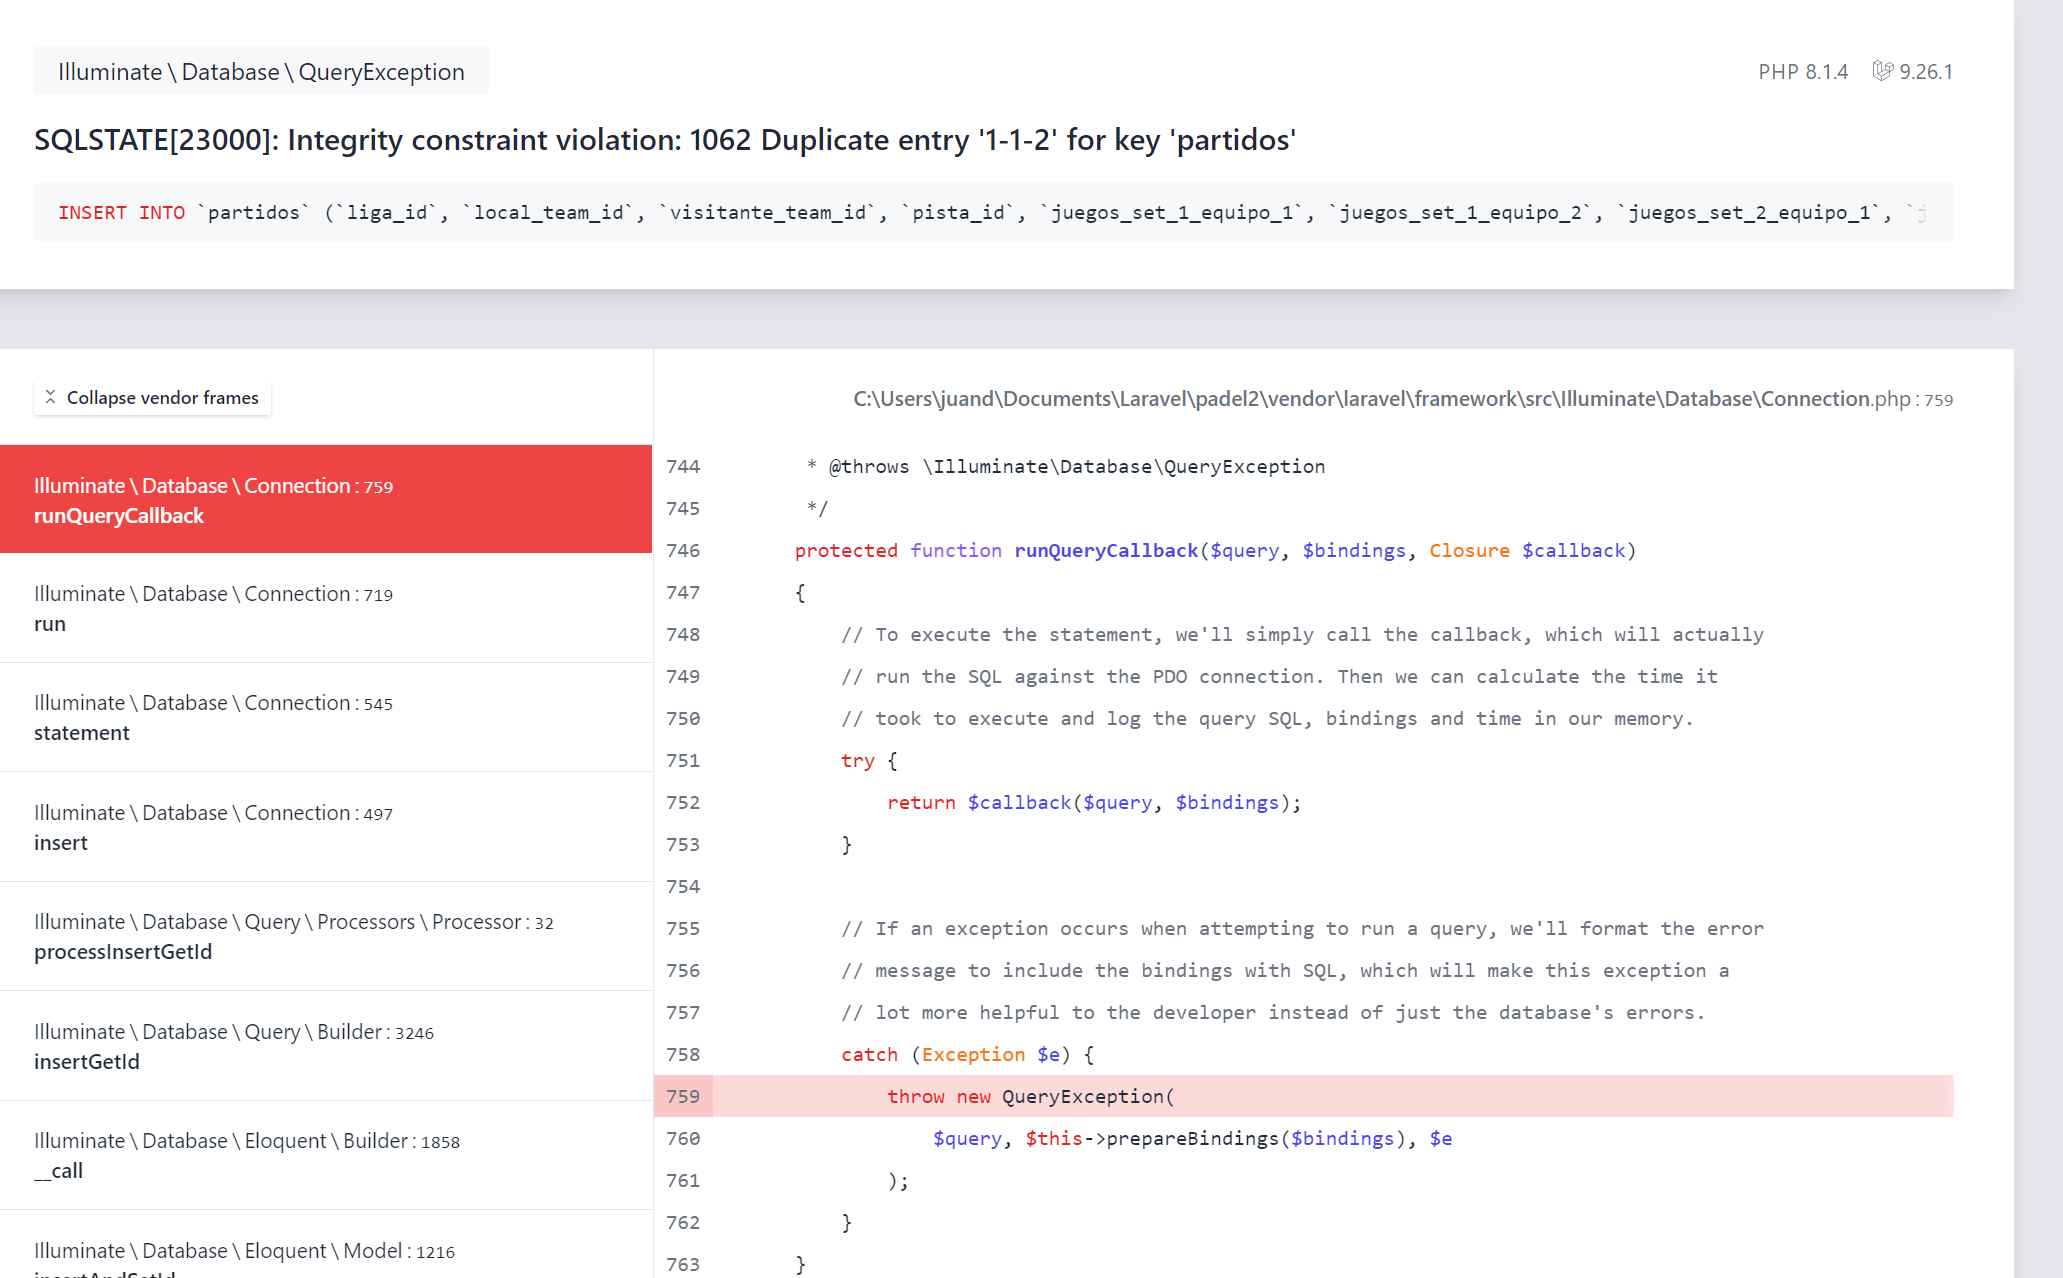The height and width of the screenshot is (1278, 2063).
Task: Select the Connection:545 statement frame
Action: coord(325,717)
